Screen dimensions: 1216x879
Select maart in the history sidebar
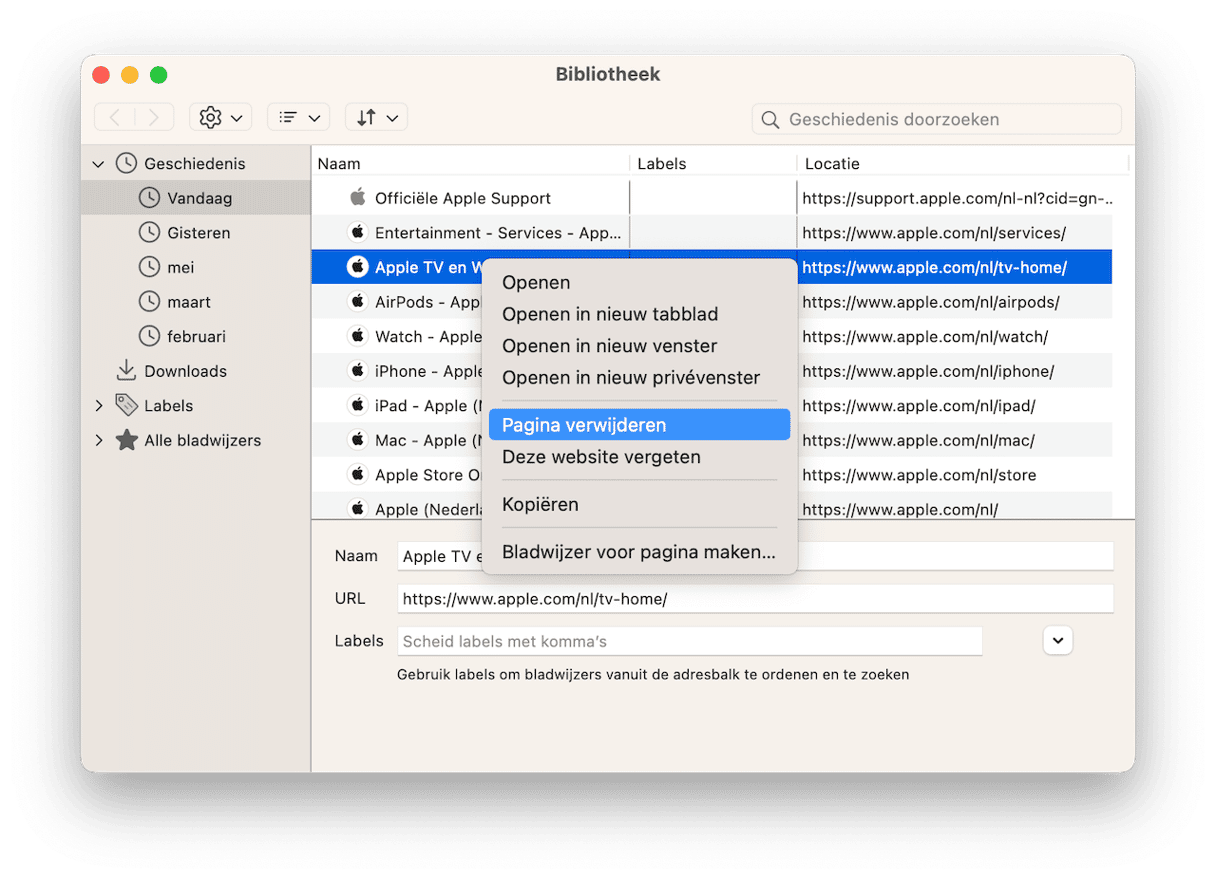196,302
